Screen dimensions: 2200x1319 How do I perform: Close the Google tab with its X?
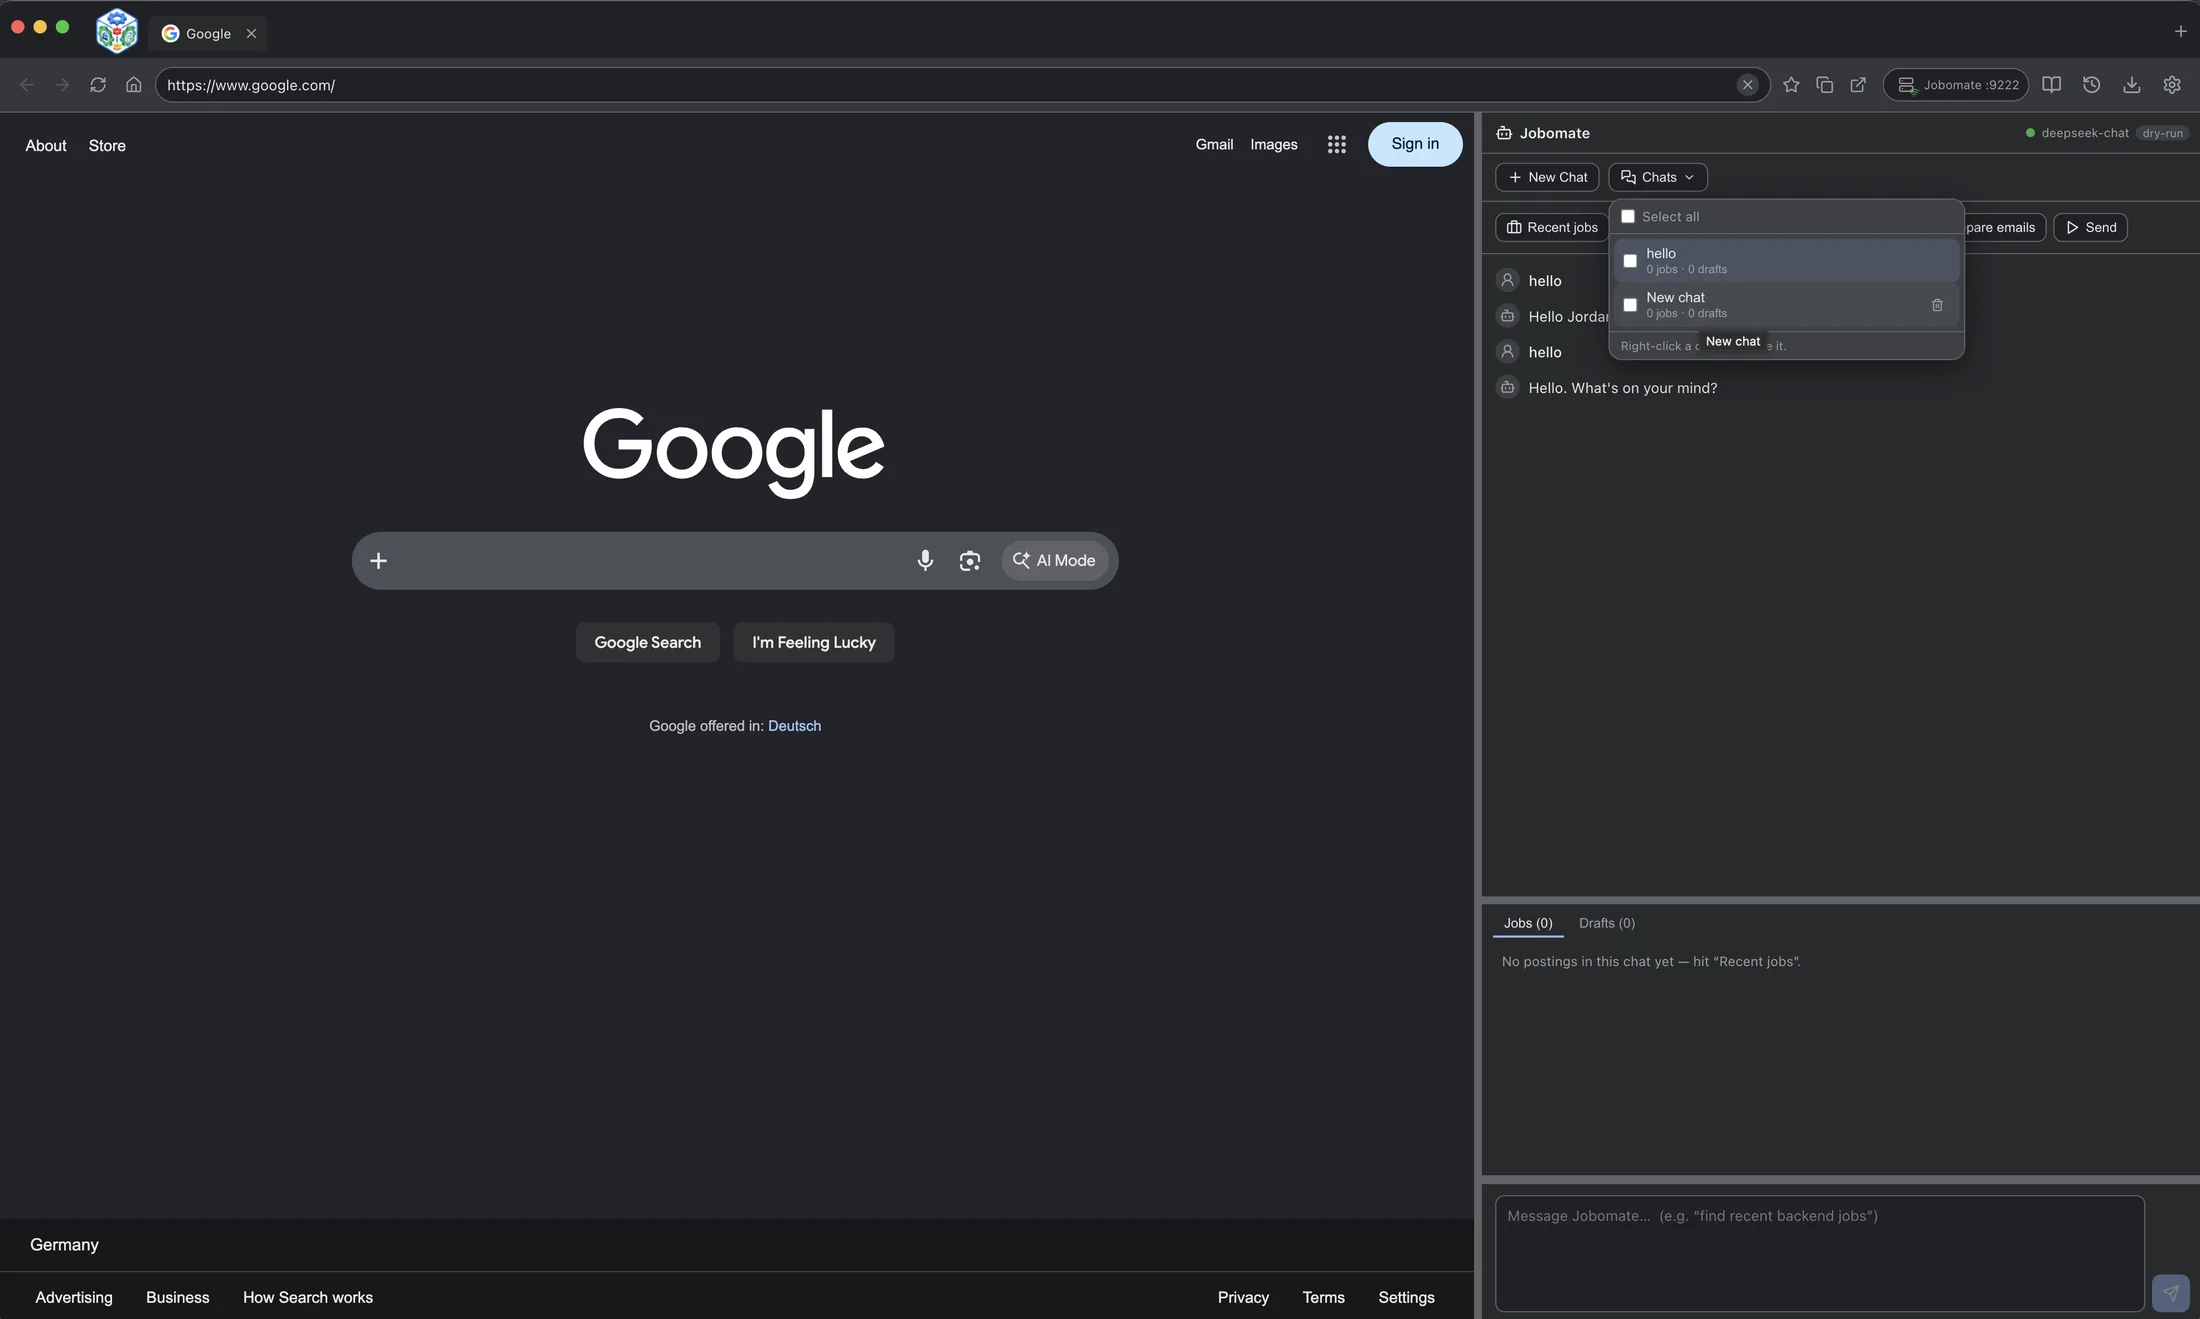click(251, 33)
